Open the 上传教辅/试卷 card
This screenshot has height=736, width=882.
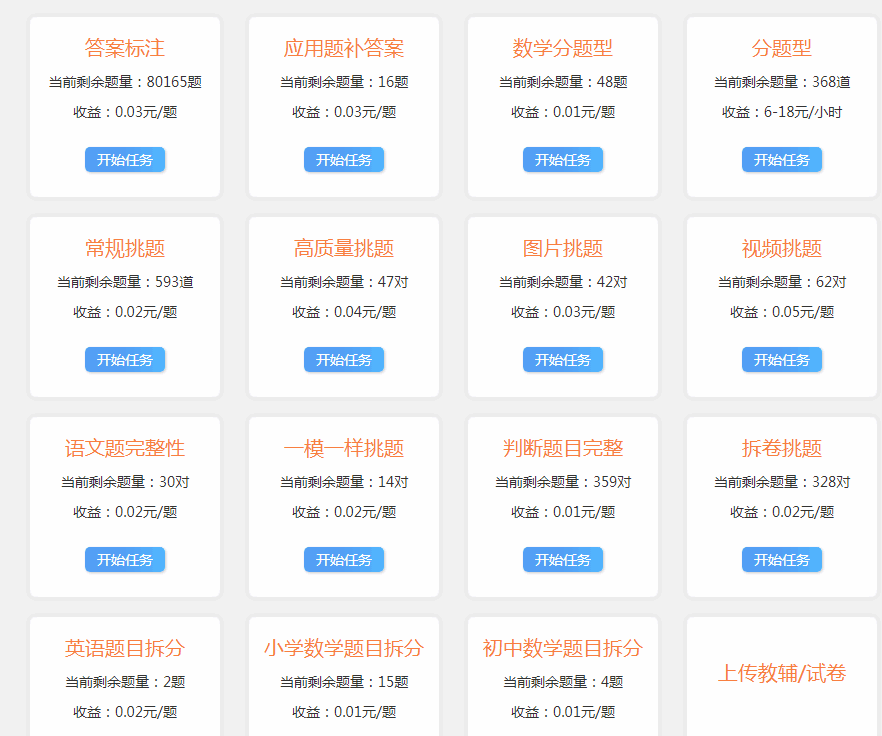[x=782, y=673]
